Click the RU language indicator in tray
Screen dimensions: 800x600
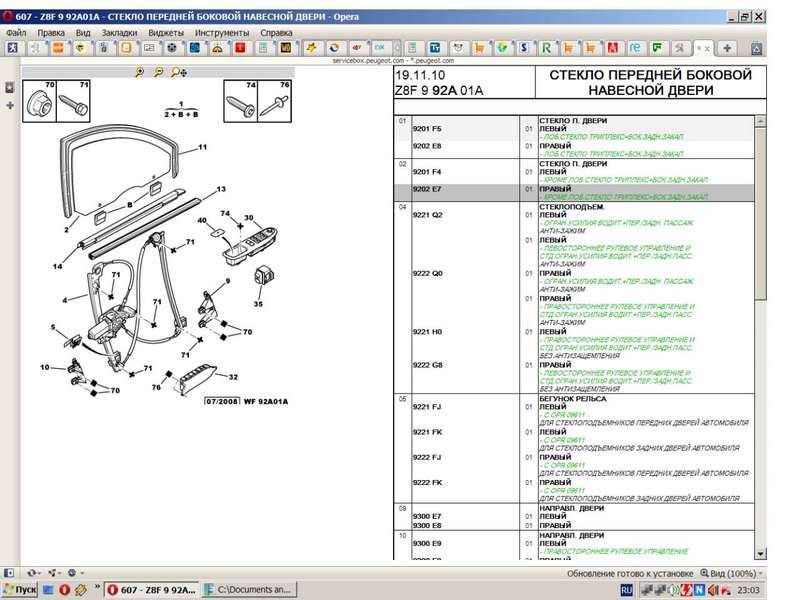click(626, 590)
